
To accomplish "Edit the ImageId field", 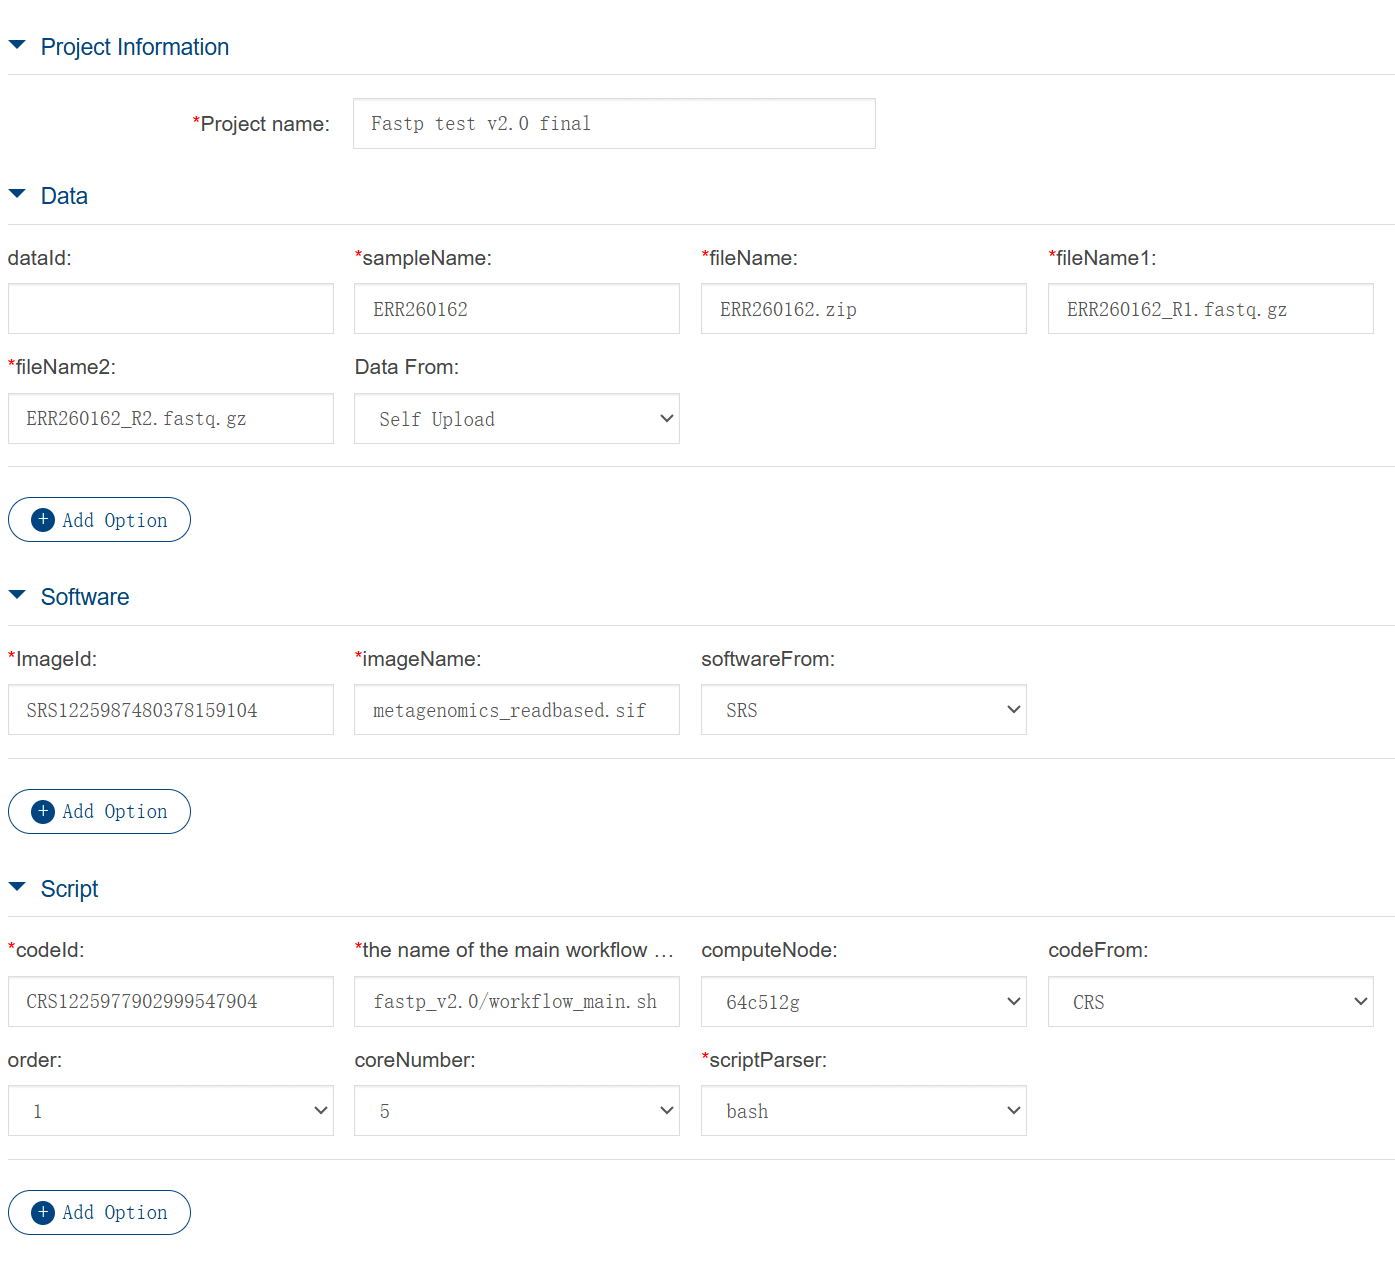I will click(171, 710).
